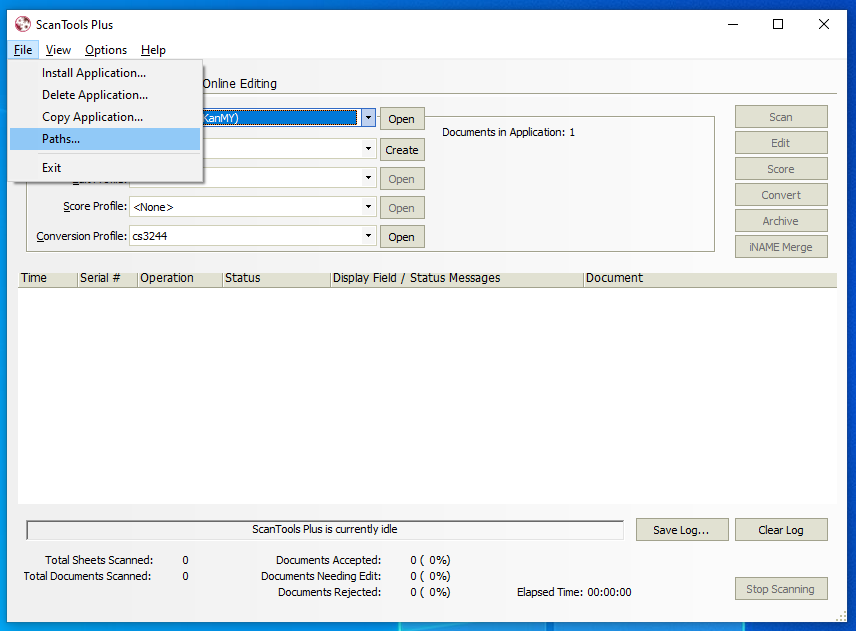This screenshot has width=856, height=631.
Task: Expand the dropdown directly above Score Profile
Action: [368, 177]
